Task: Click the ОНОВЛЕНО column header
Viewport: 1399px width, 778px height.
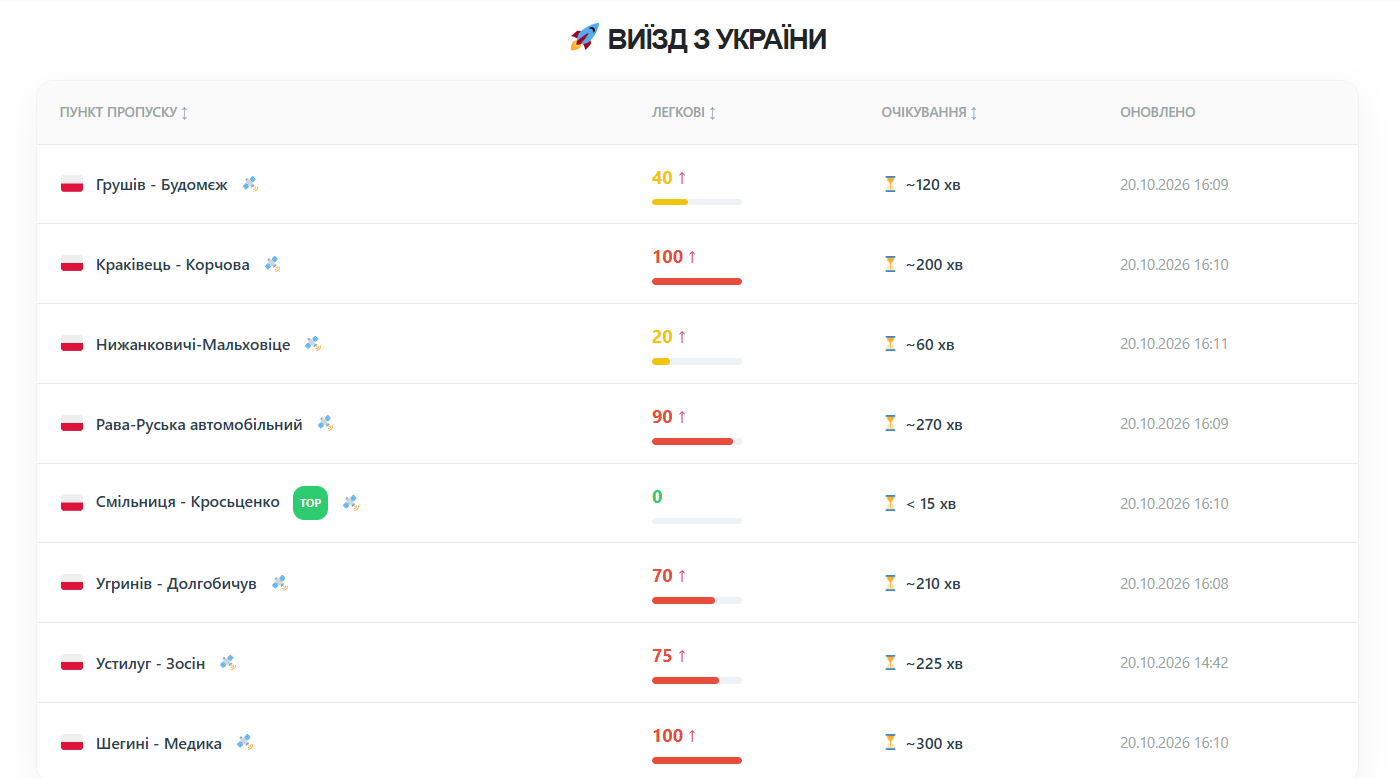Action: pos(1158,112)
